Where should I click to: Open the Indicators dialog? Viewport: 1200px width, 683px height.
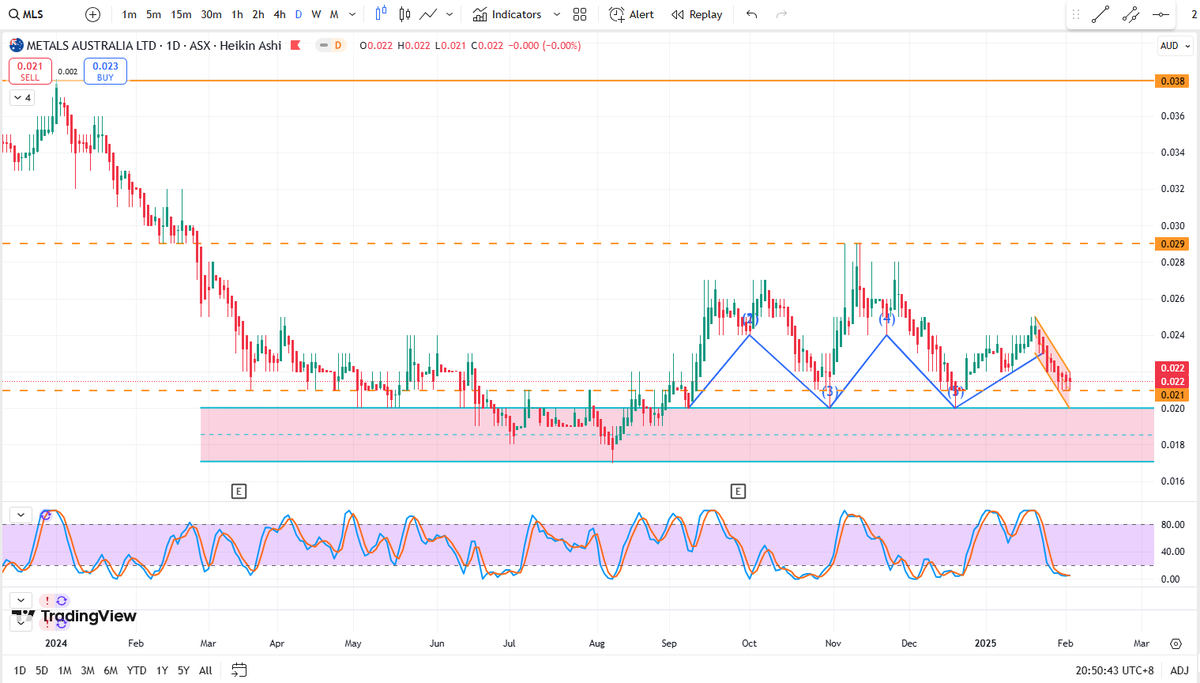point(507,14)
